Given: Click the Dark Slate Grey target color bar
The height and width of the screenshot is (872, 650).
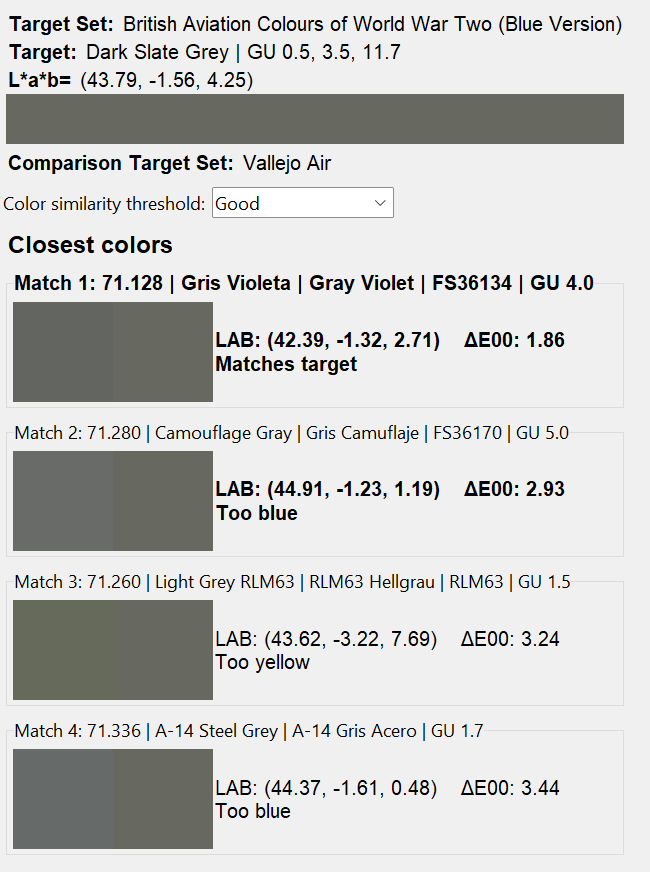Looking at the screenshot, I should (315, 119).
